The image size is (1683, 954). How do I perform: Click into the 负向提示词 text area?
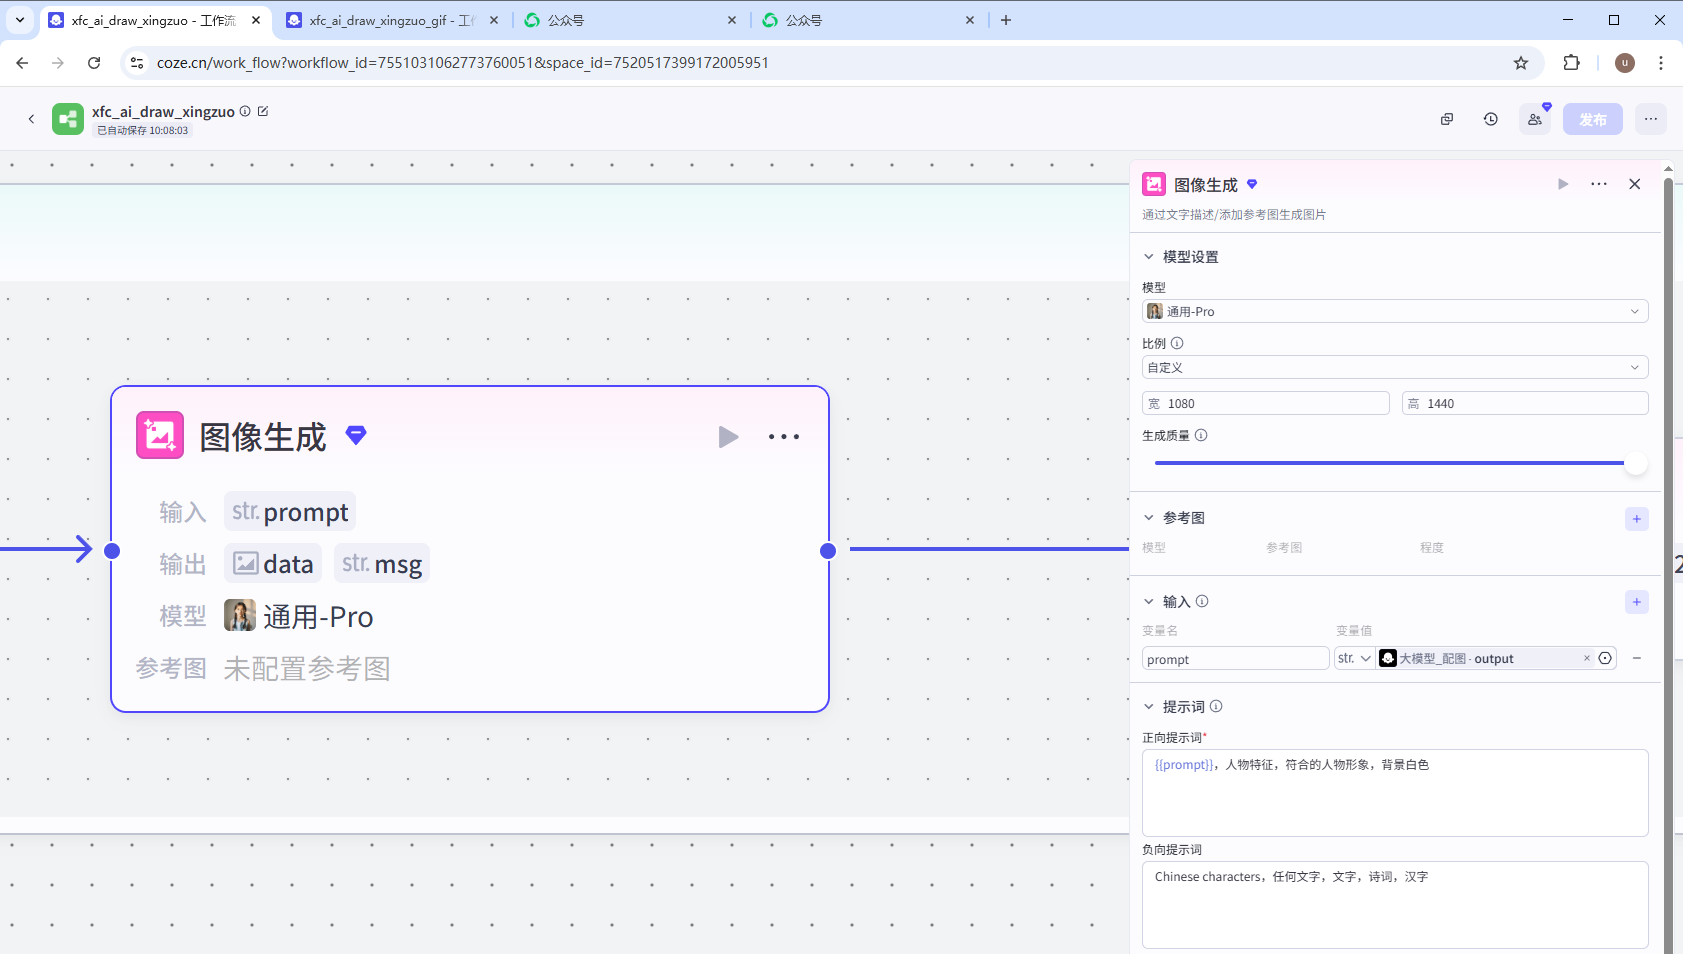(x=1395, y=905)
